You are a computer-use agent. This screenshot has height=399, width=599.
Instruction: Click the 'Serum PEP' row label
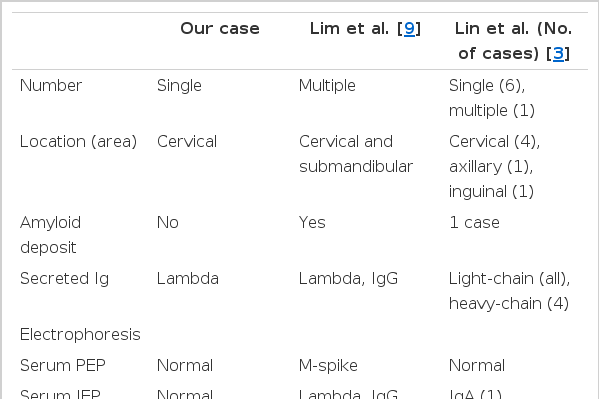(63, 365)
